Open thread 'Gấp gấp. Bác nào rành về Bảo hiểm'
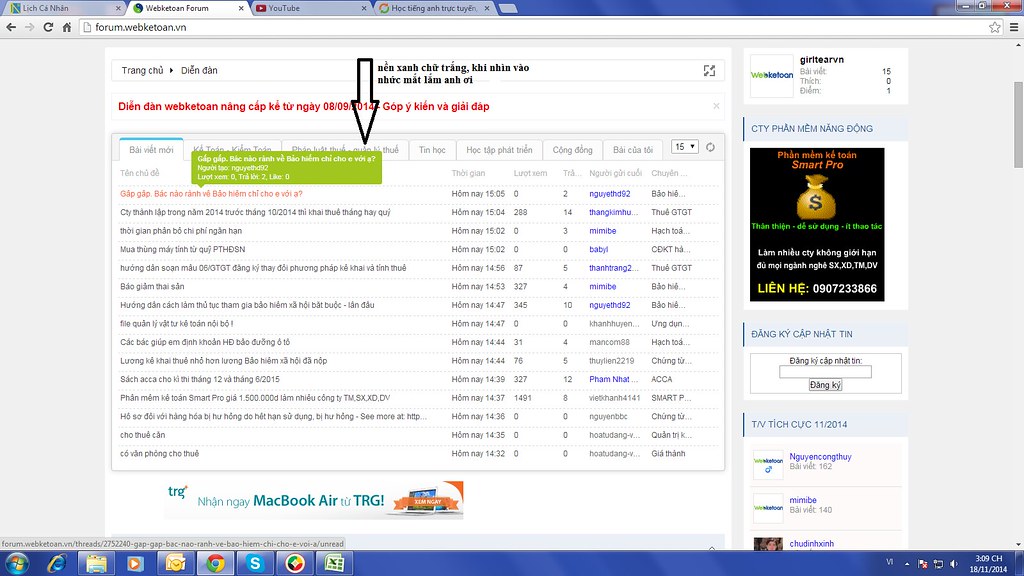The height and width of the screenshot is (576, 1024). click(x=211, y=193)
